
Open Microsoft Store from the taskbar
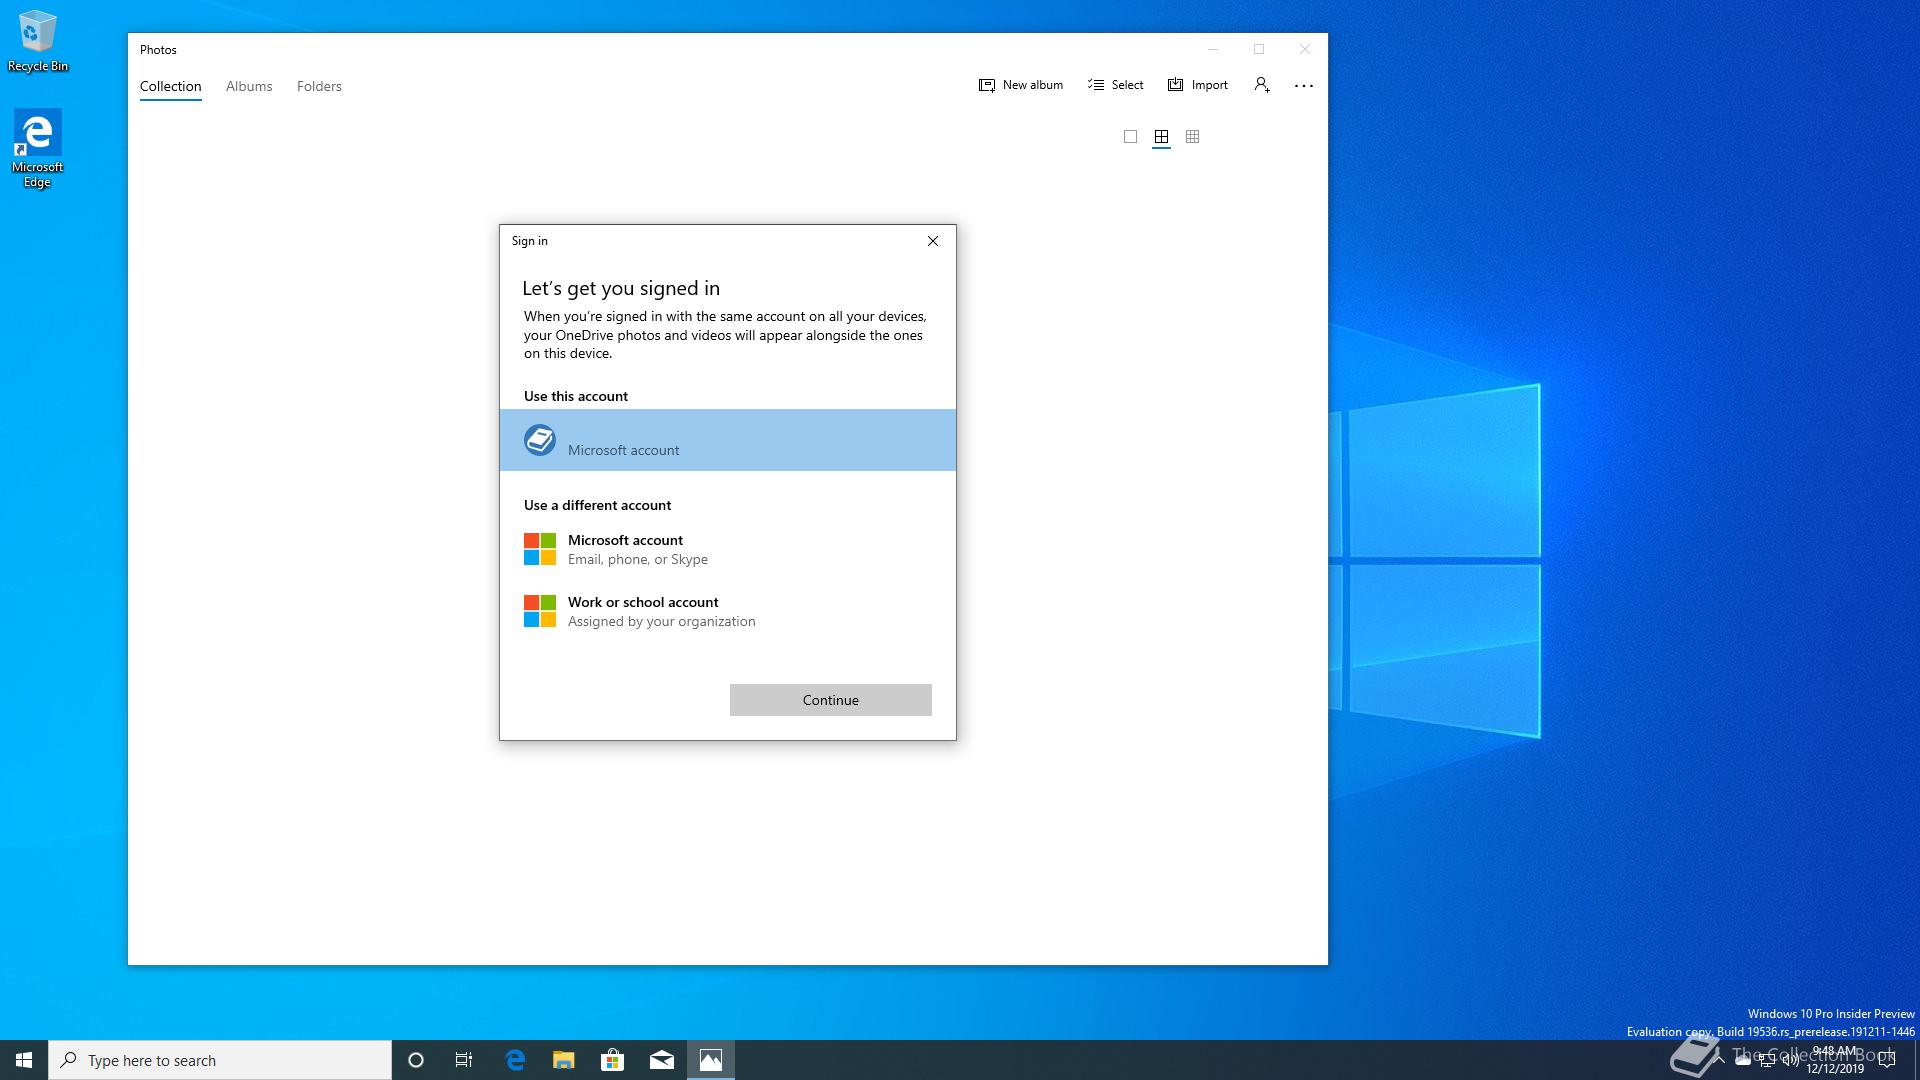612,1060
